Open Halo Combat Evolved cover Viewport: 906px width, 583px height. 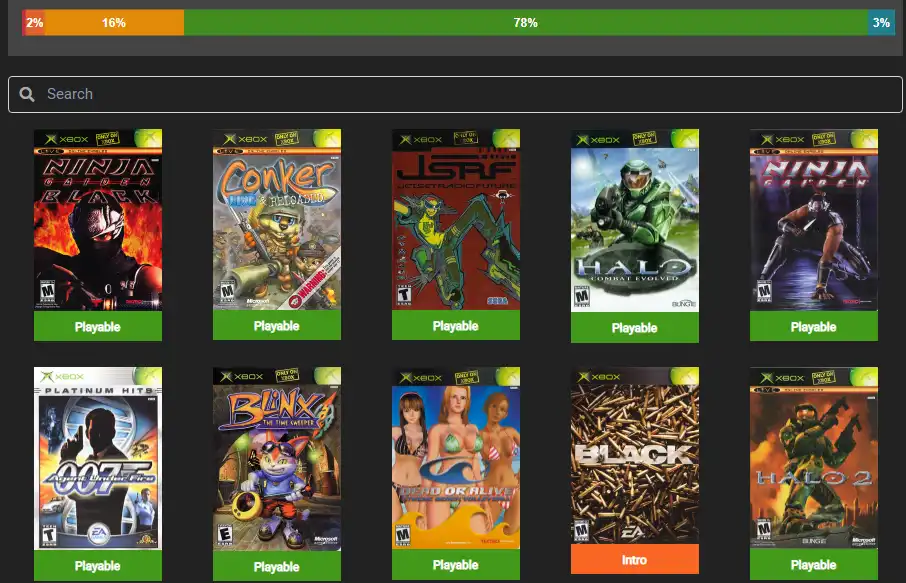pos(634,221)
